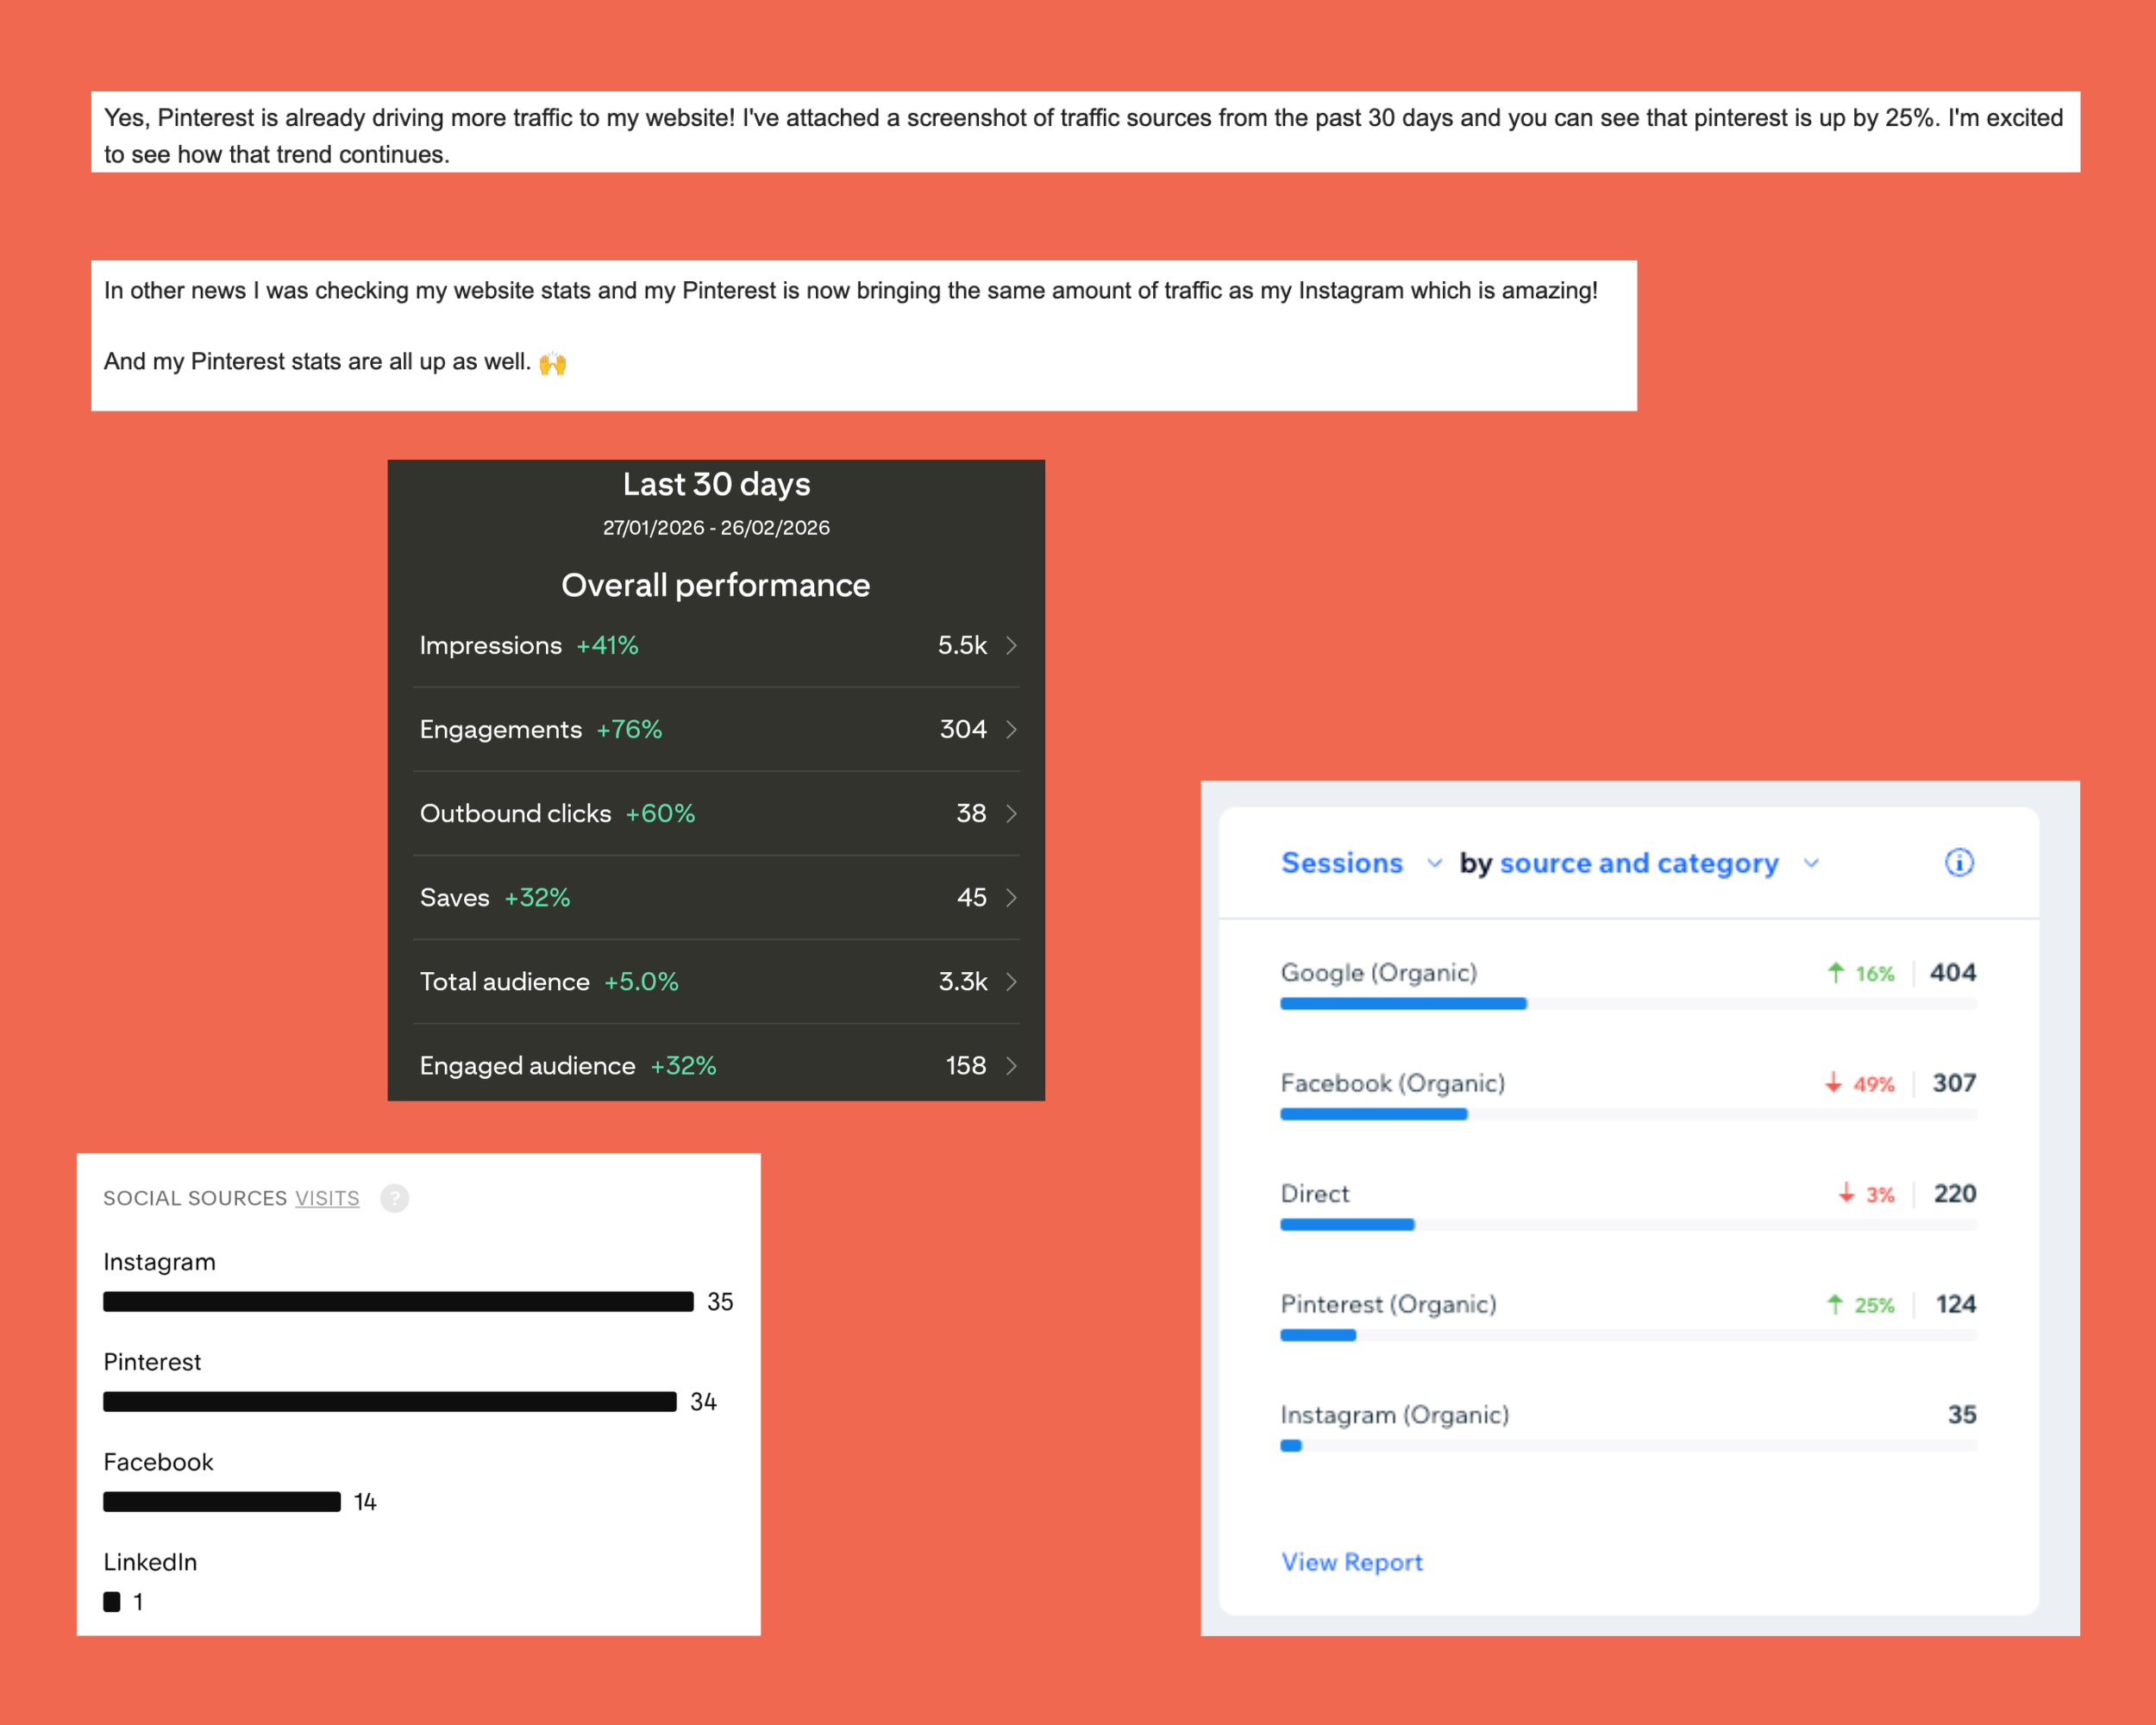Open Outbound clicks details chevron

point(1012,813)
